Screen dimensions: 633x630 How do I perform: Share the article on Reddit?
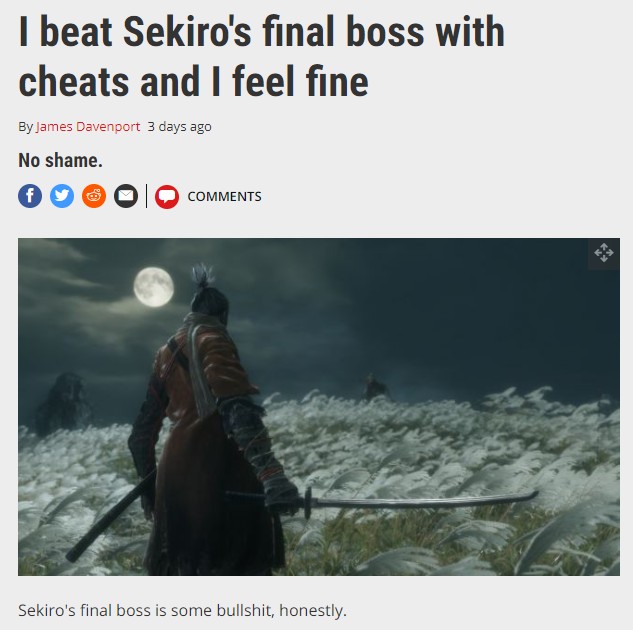pos(94,196)
